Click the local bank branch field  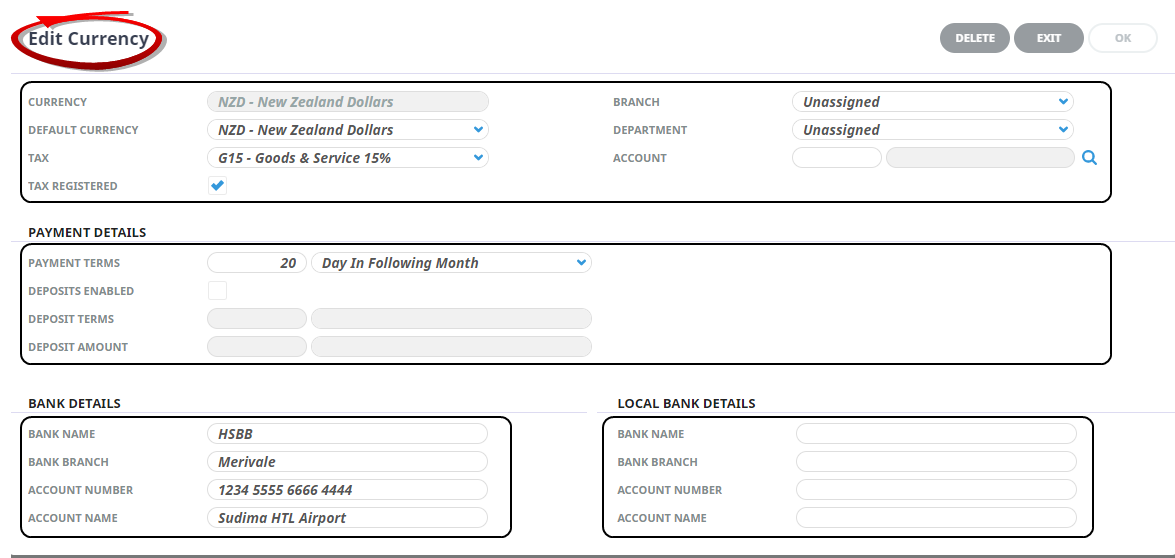(936, 462)
